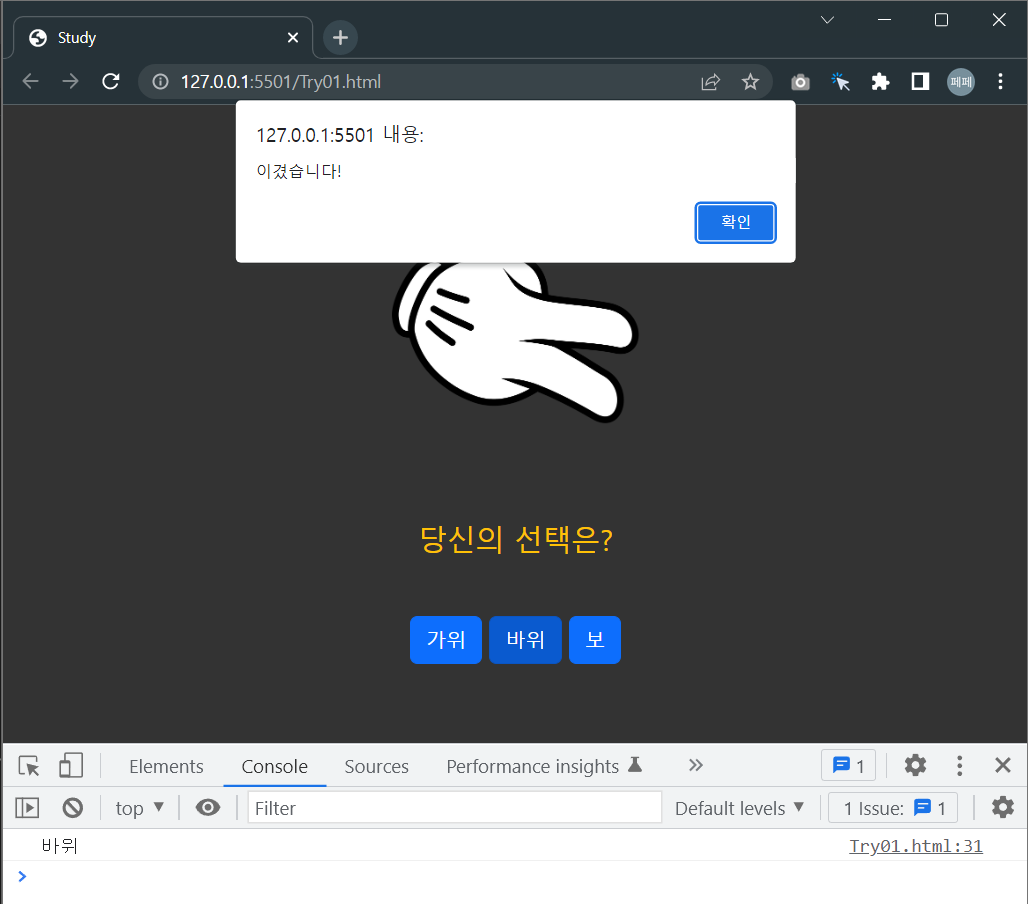Switch to the Sources tab
This screenshot has height=904, width=1028.
click(376, 766)
